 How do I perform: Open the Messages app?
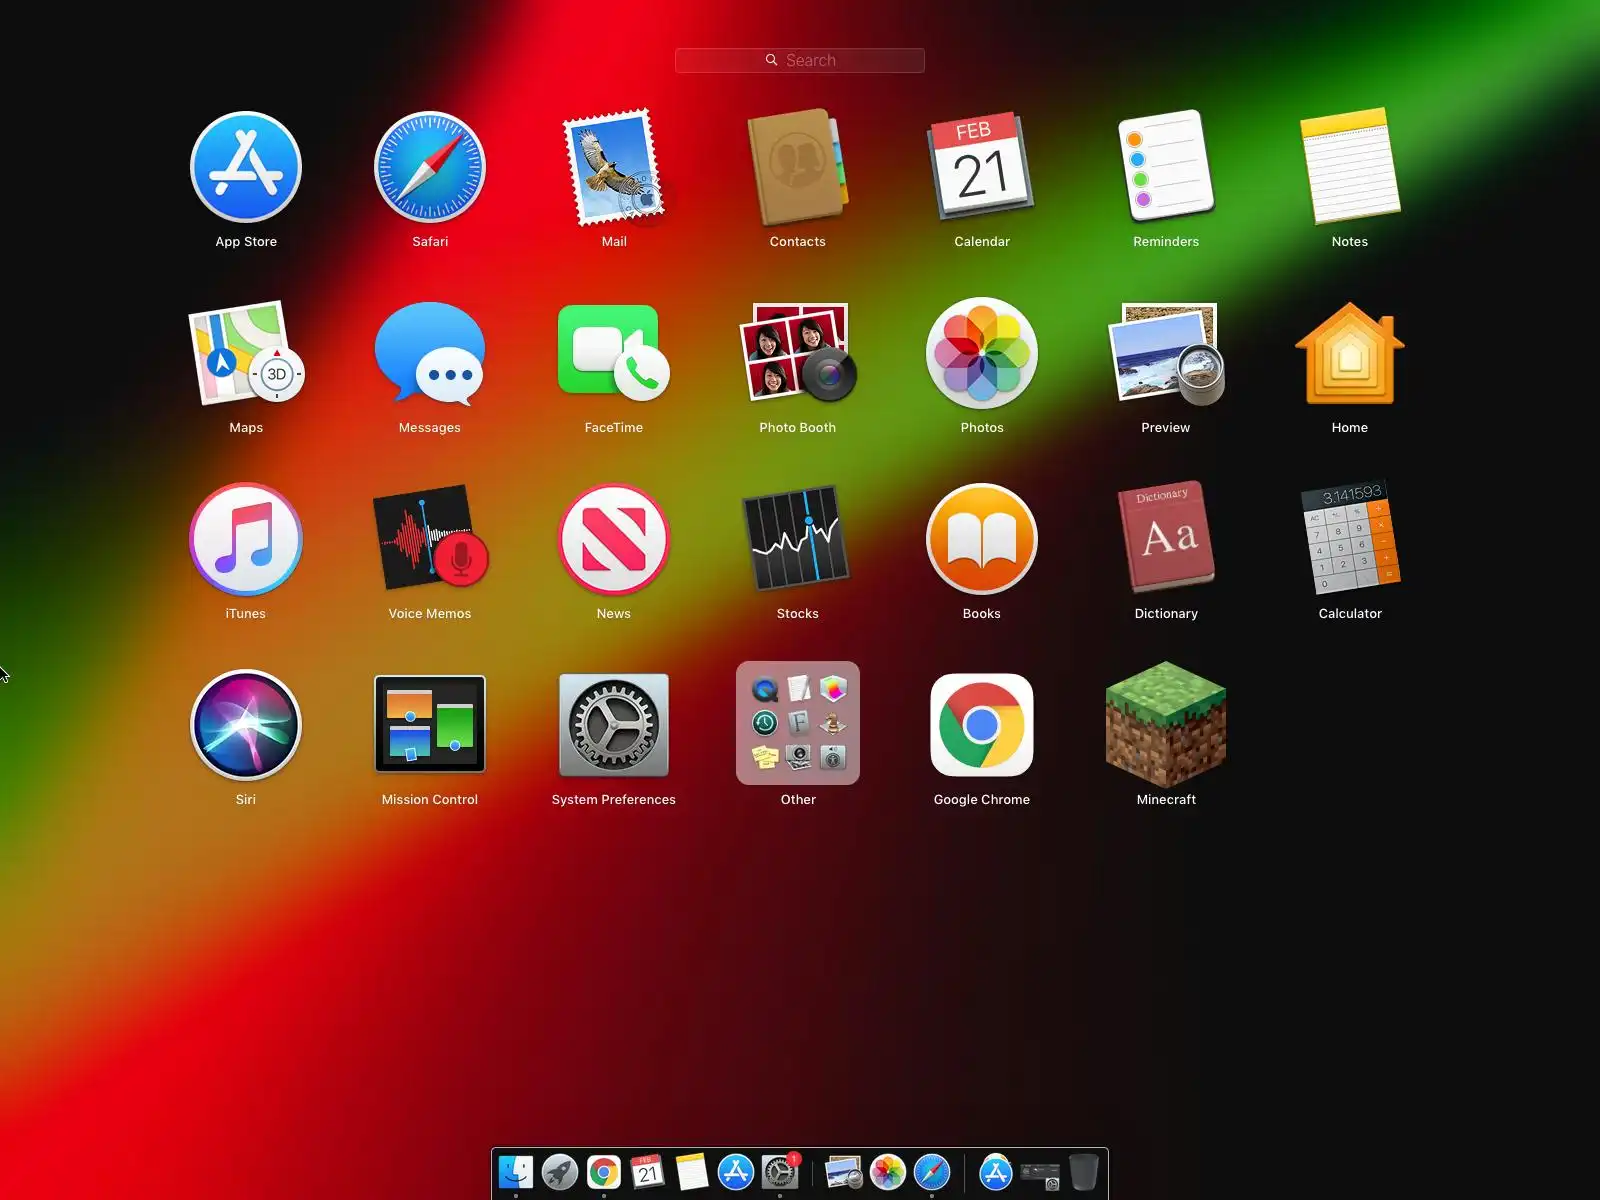pos(430,352)
